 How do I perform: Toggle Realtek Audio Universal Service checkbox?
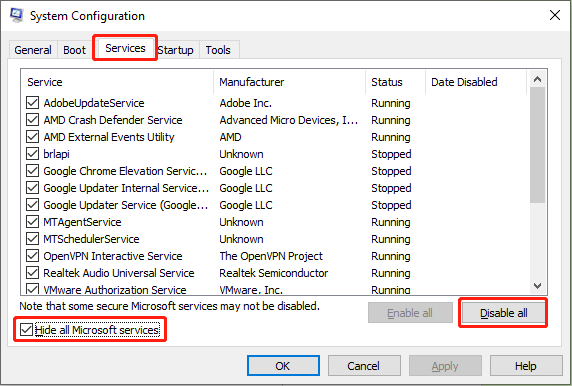pyautogui.click(x=32, y=273)
